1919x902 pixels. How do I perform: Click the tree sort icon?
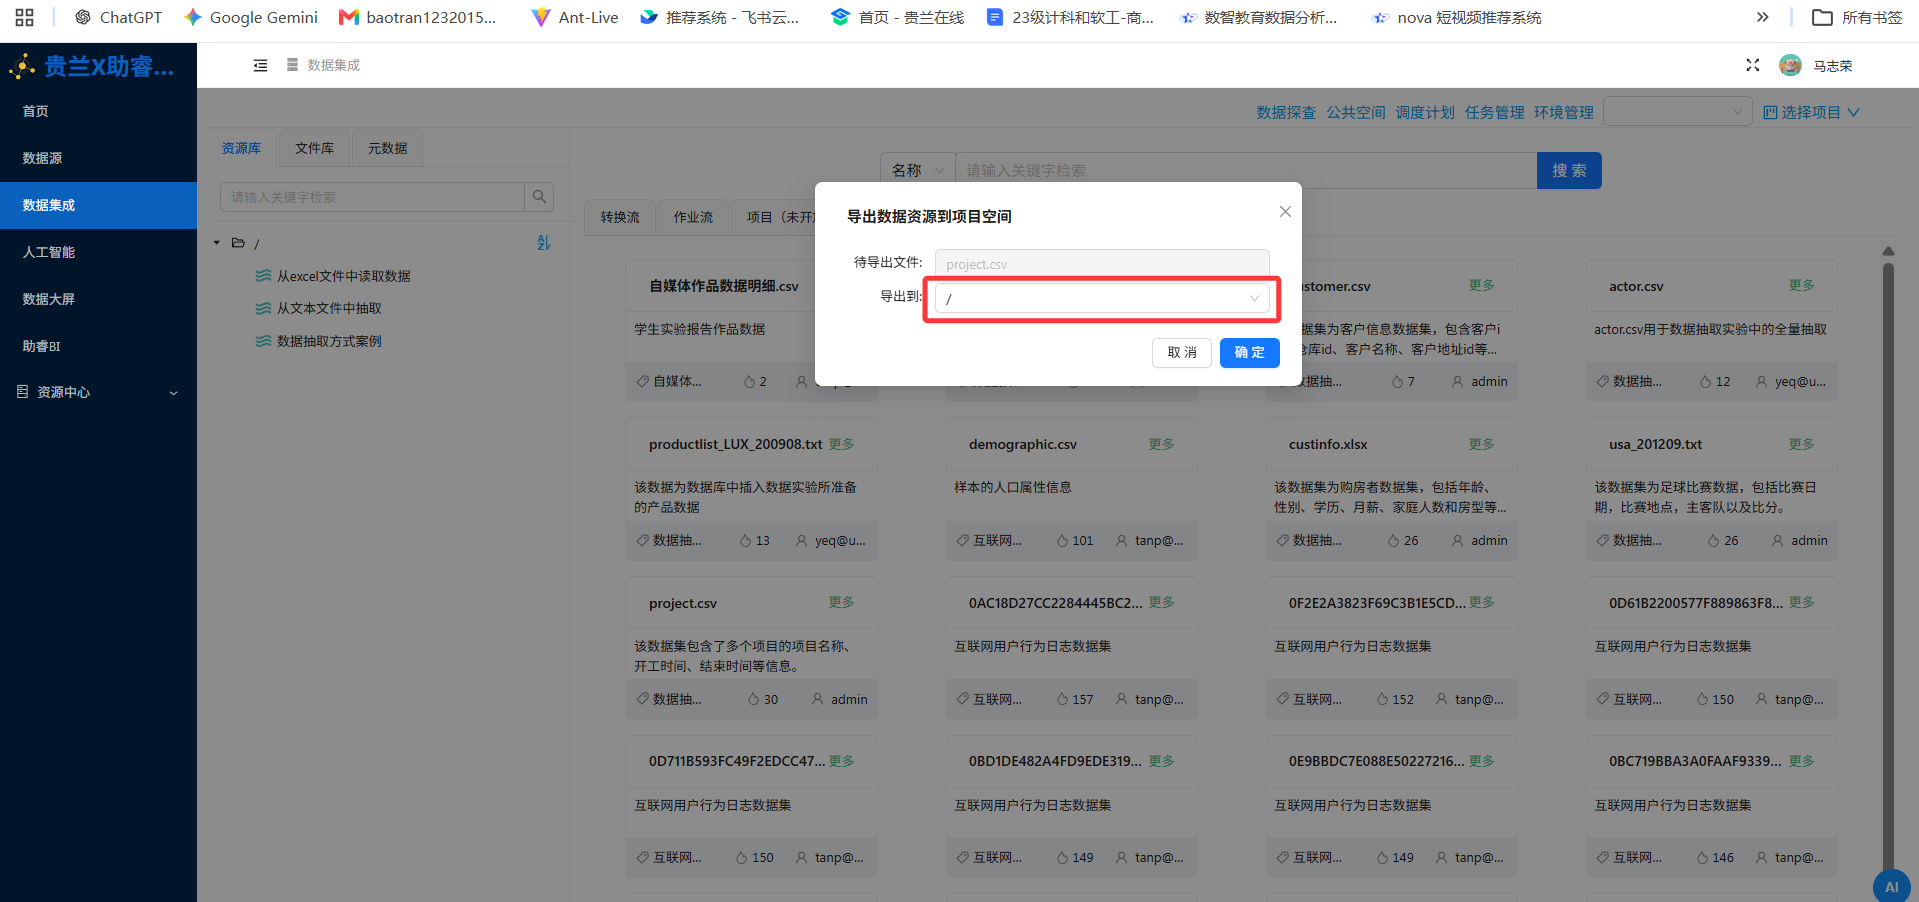(543, 243)
